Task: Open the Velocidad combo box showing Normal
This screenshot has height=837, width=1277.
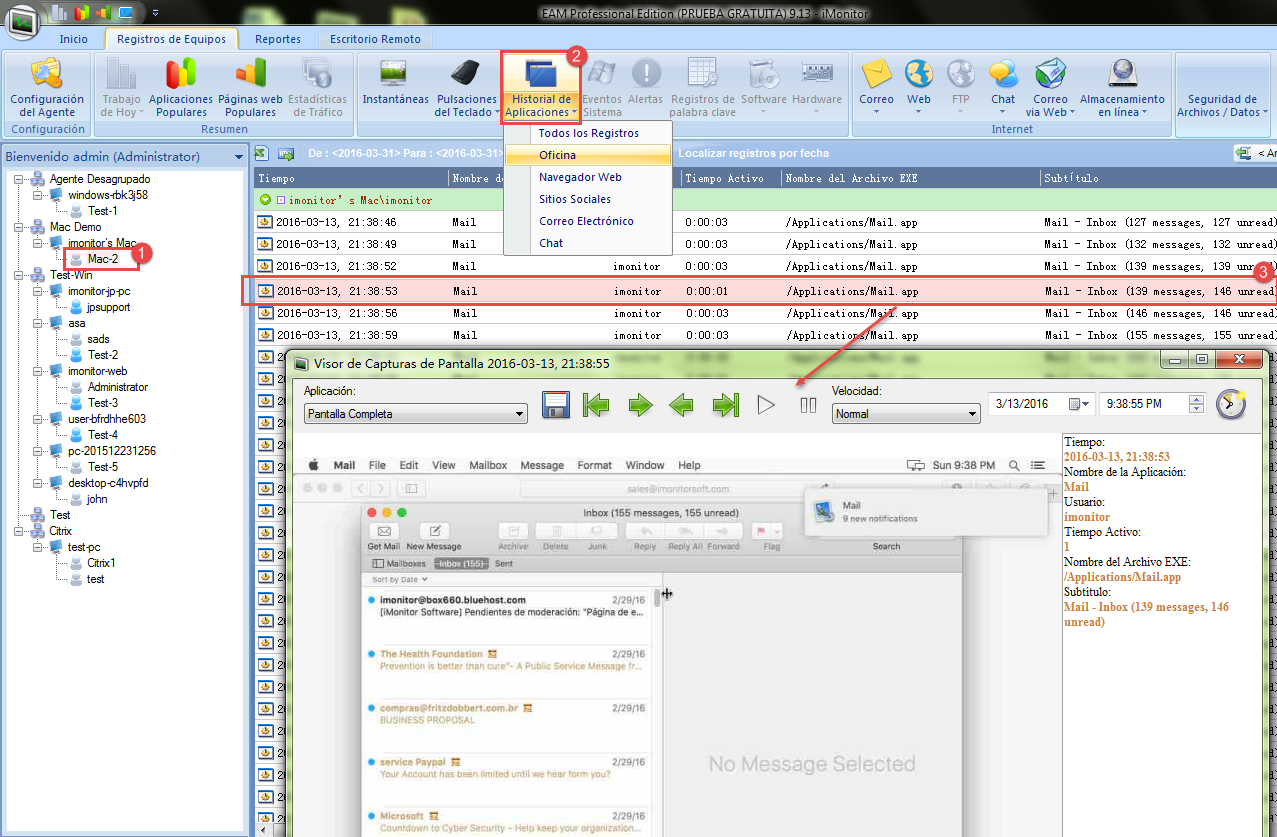Action: [x=906, y=414]
